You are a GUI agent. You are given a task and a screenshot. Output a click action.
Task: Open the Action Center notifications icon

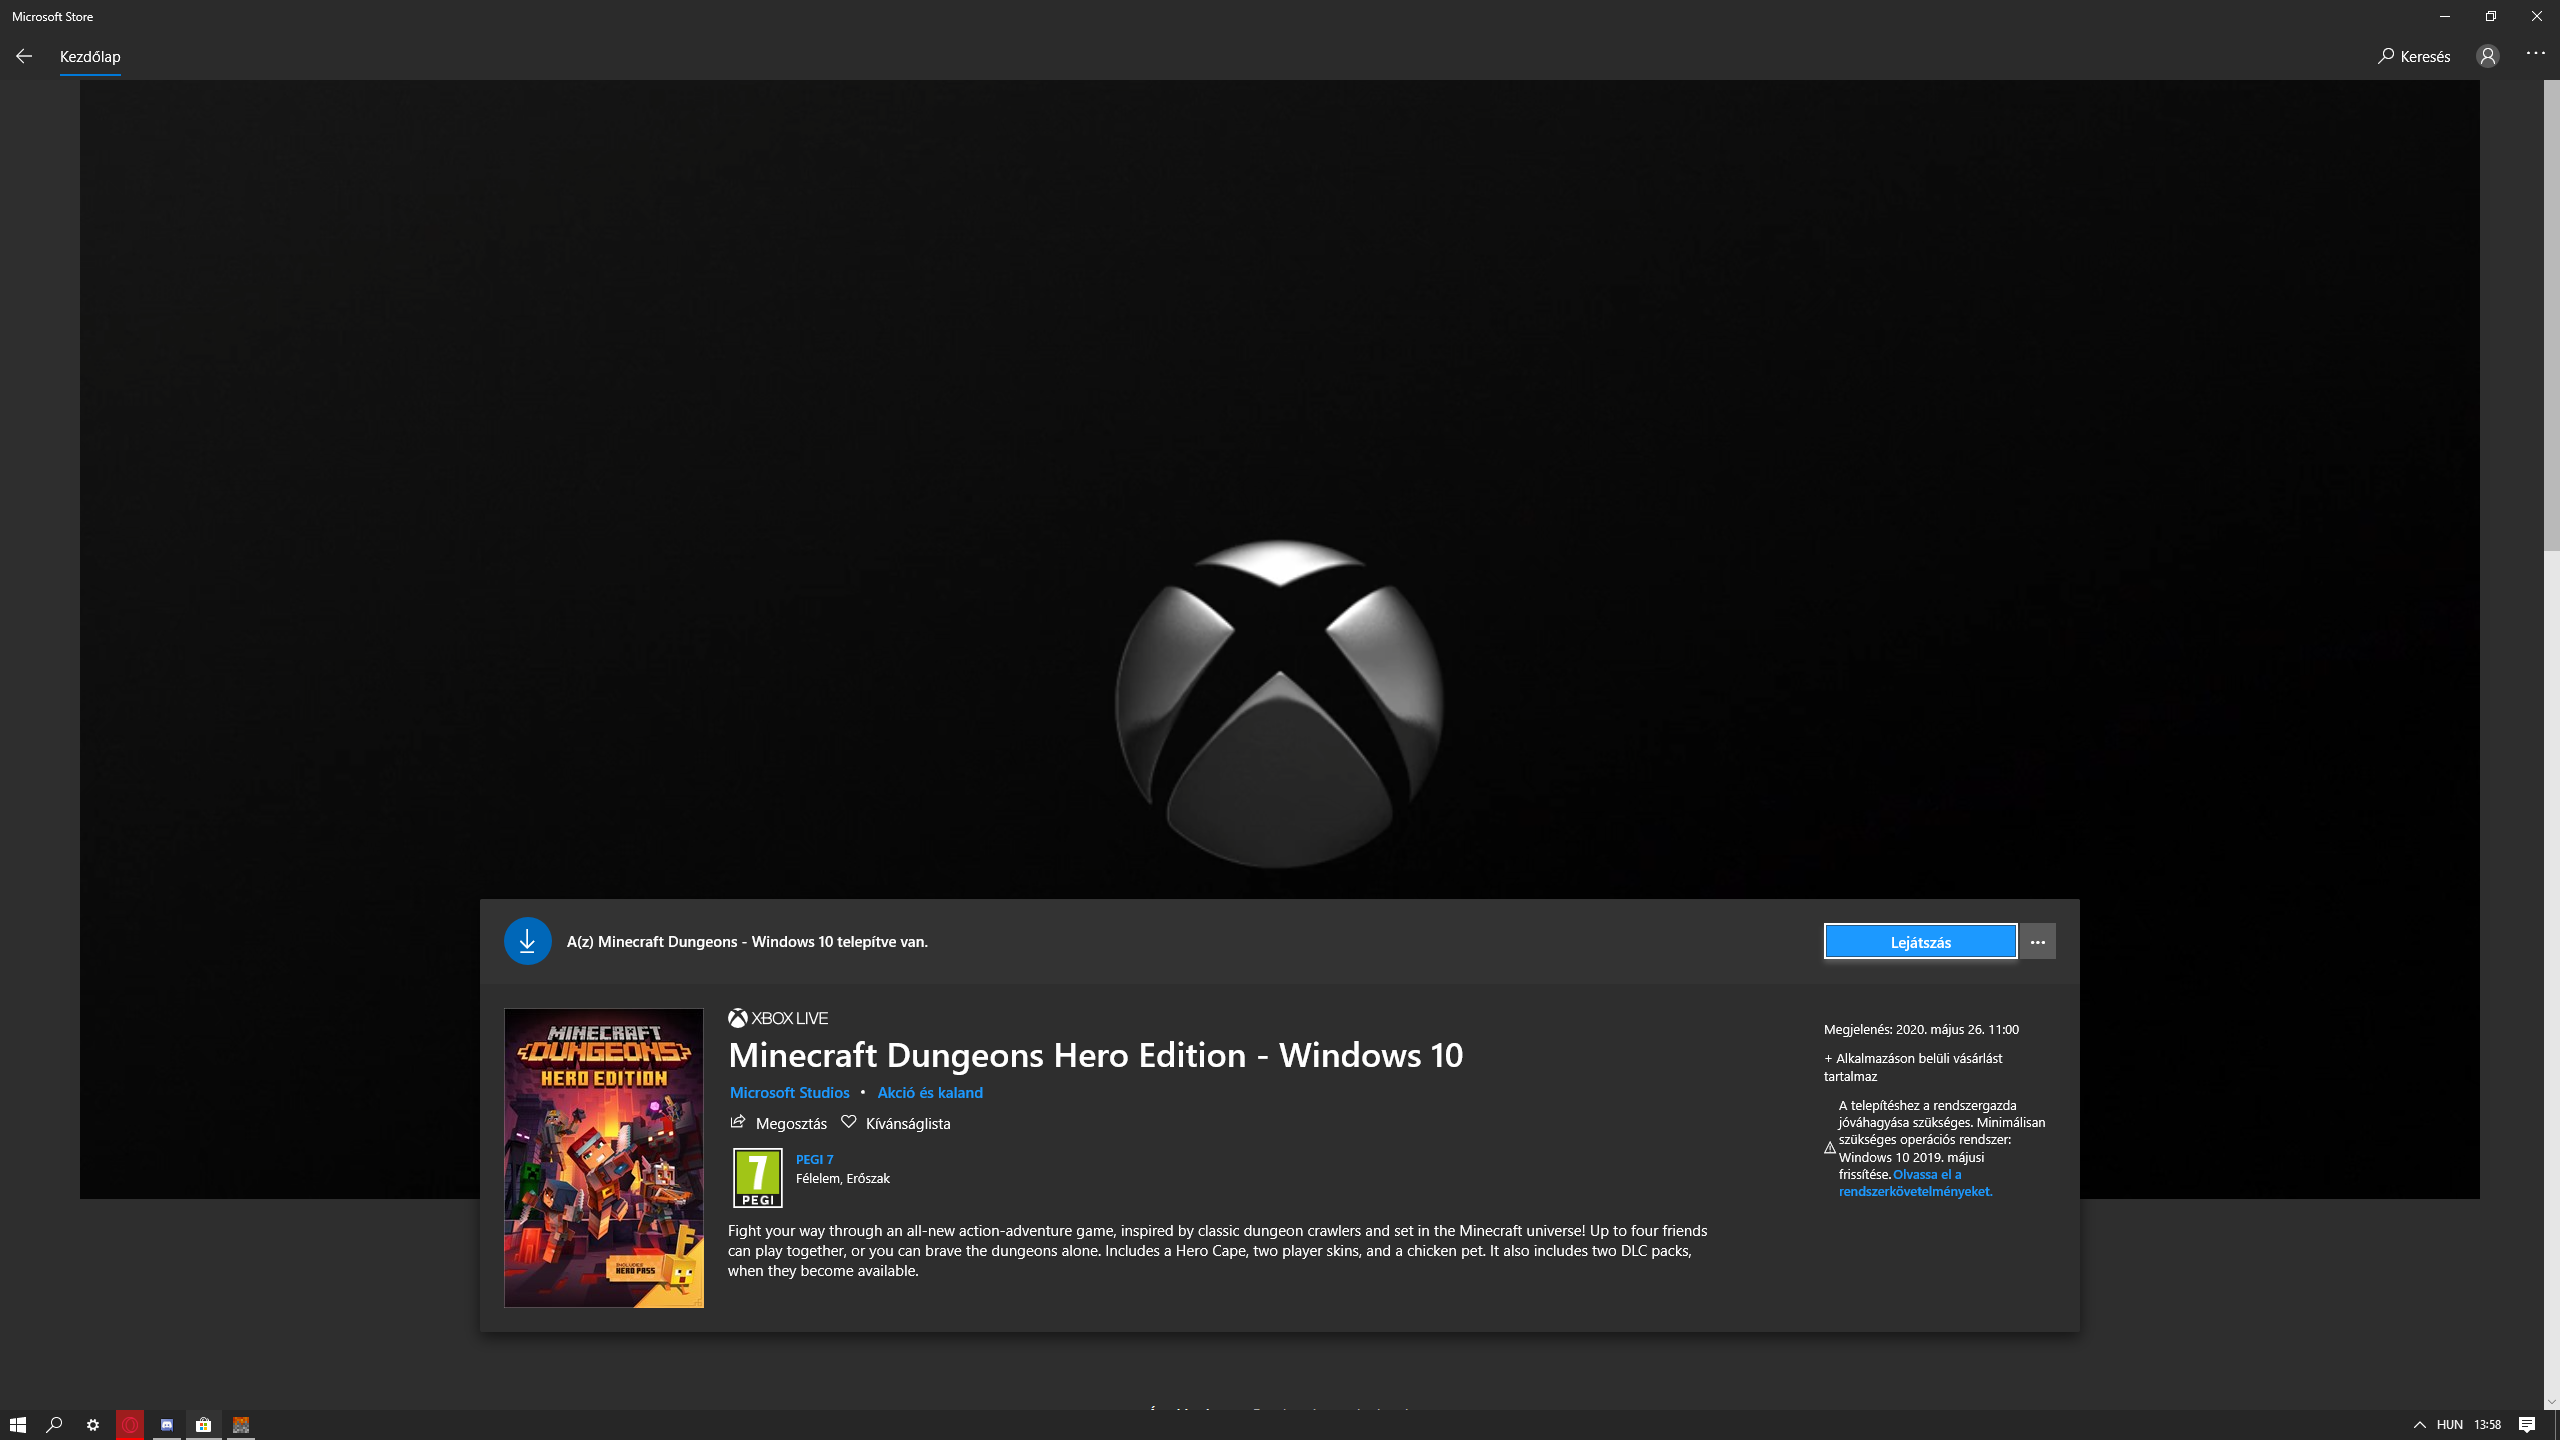point(2527,1425)
